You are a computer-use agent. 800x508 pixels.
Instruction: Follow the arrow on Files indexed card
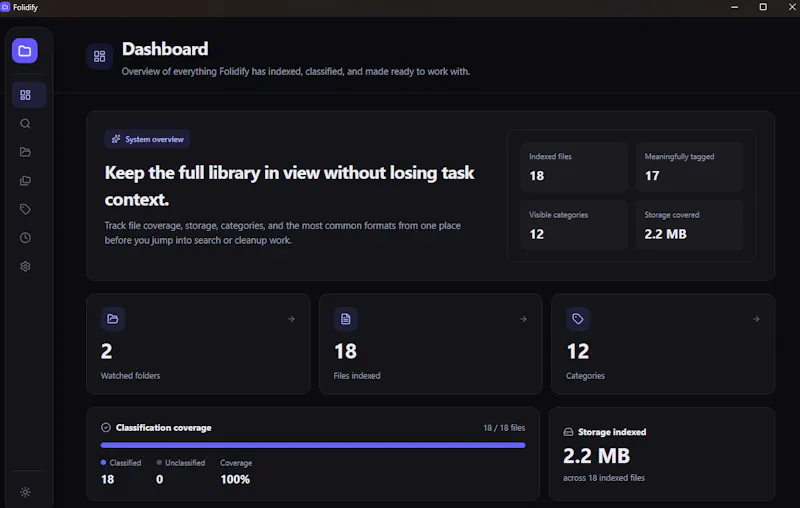pos(523,319)
